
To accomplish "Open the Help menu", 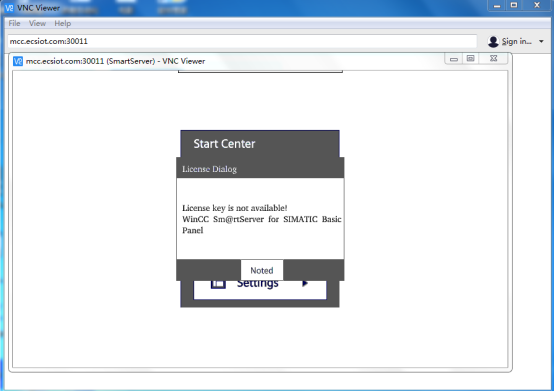I will point(63,23).
